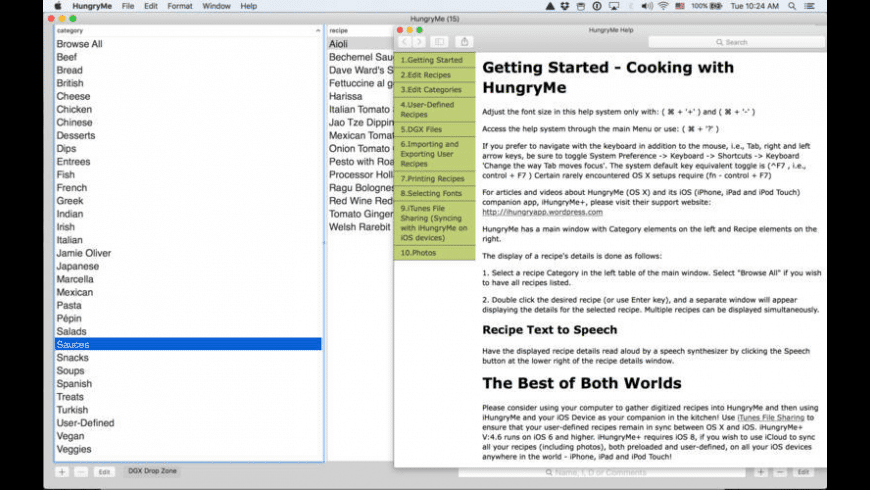Click the battery status indicator
The image size is (870, 490).
click(707, 6)
